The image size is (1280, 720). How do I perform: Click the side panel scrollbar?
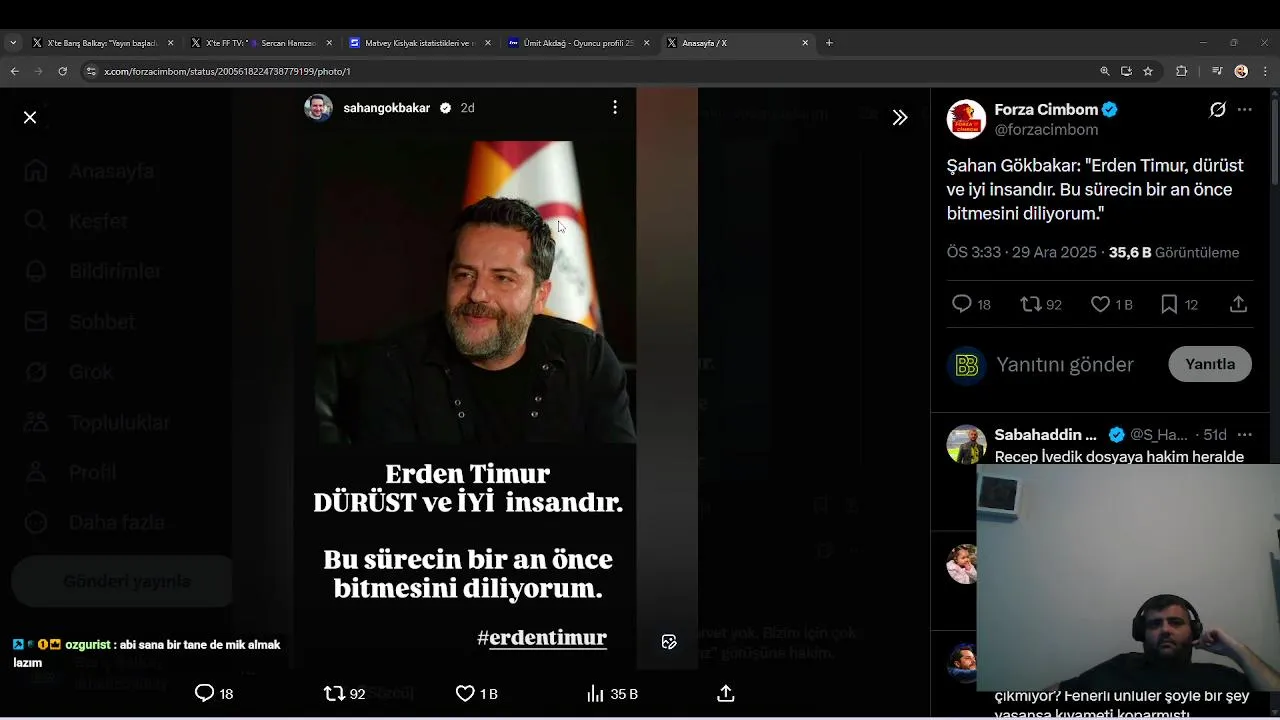(1274, 140)
